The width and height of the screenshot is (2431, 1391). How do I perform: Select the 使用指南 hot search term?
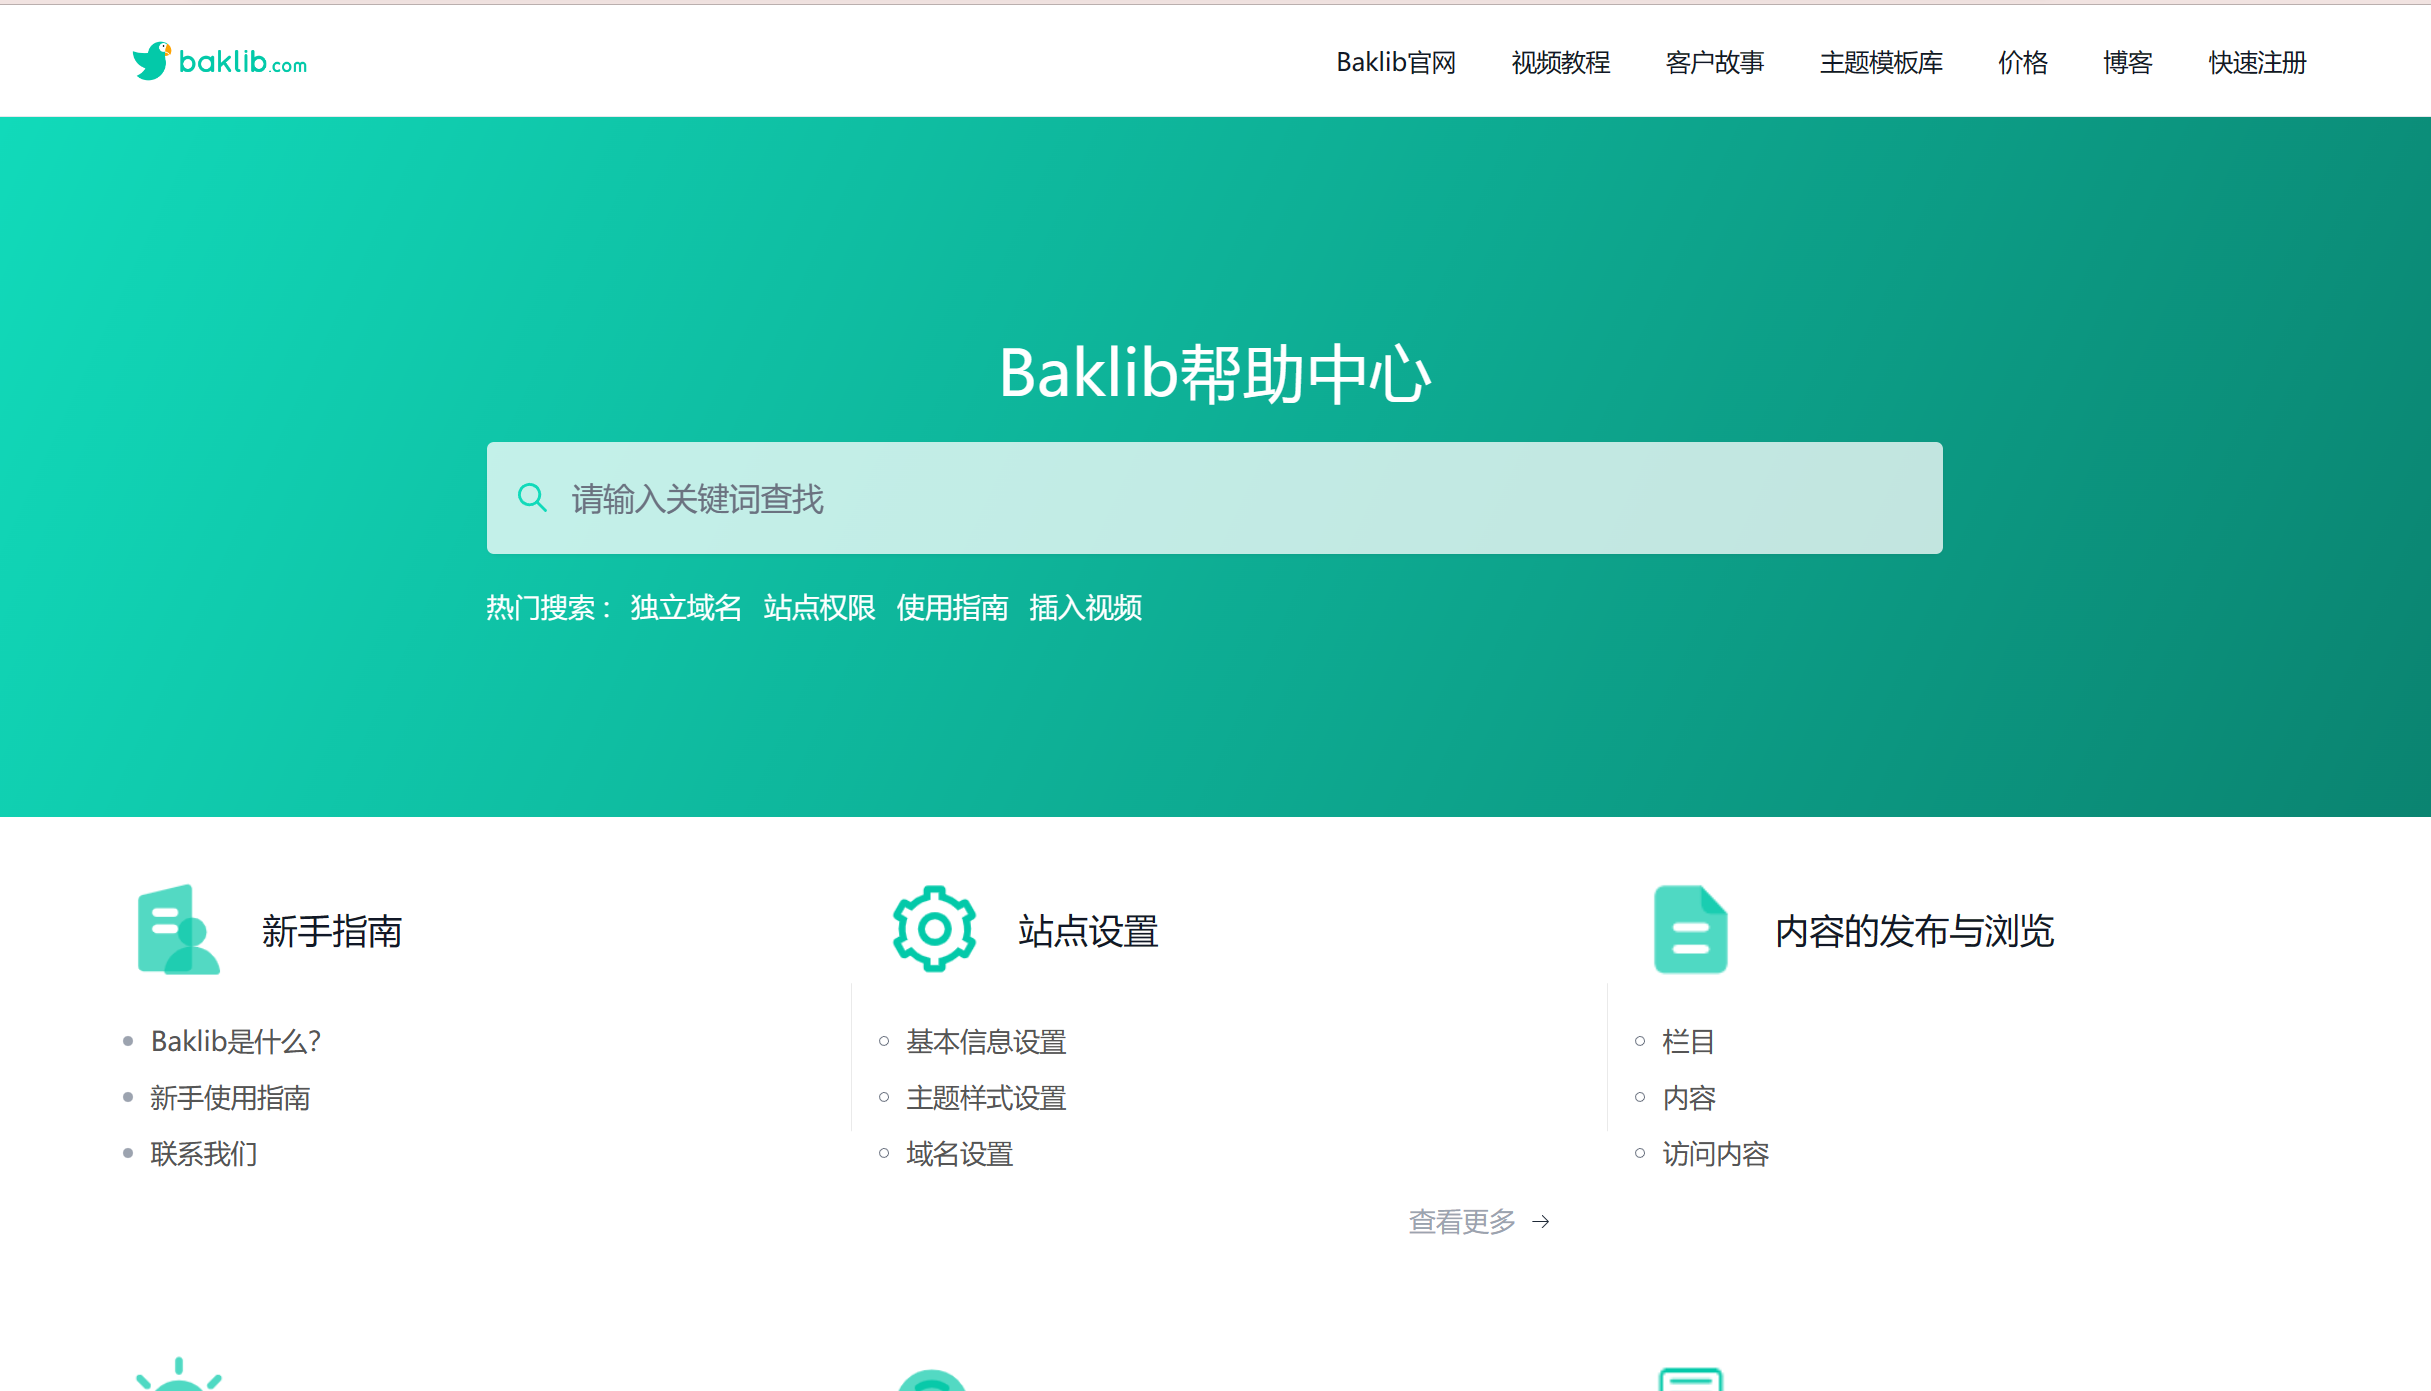(952, 607)
